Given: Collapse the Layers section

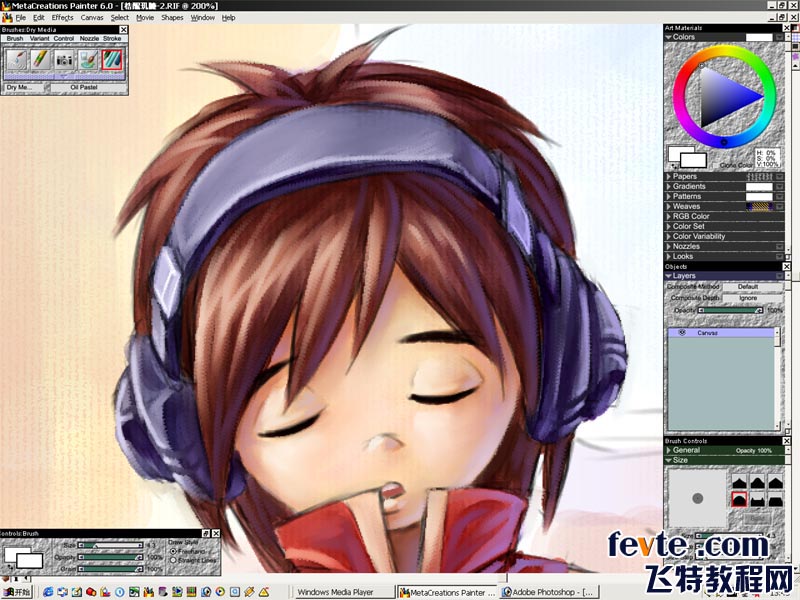Looking at the screenshot, I should 669,276.
